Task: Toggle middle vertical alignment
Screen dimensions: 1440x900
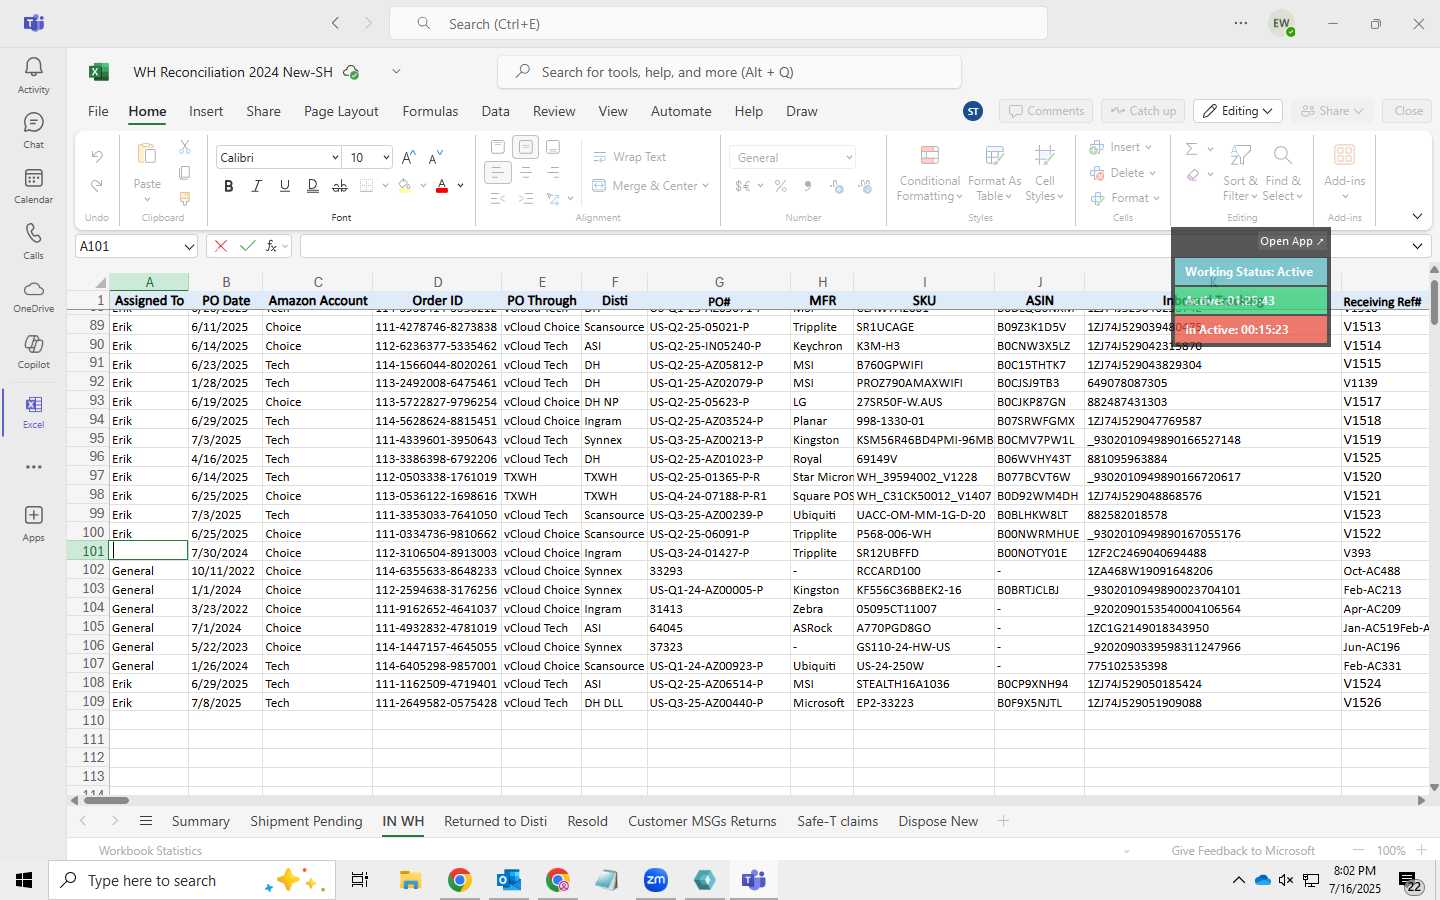Action: (526, 147)
